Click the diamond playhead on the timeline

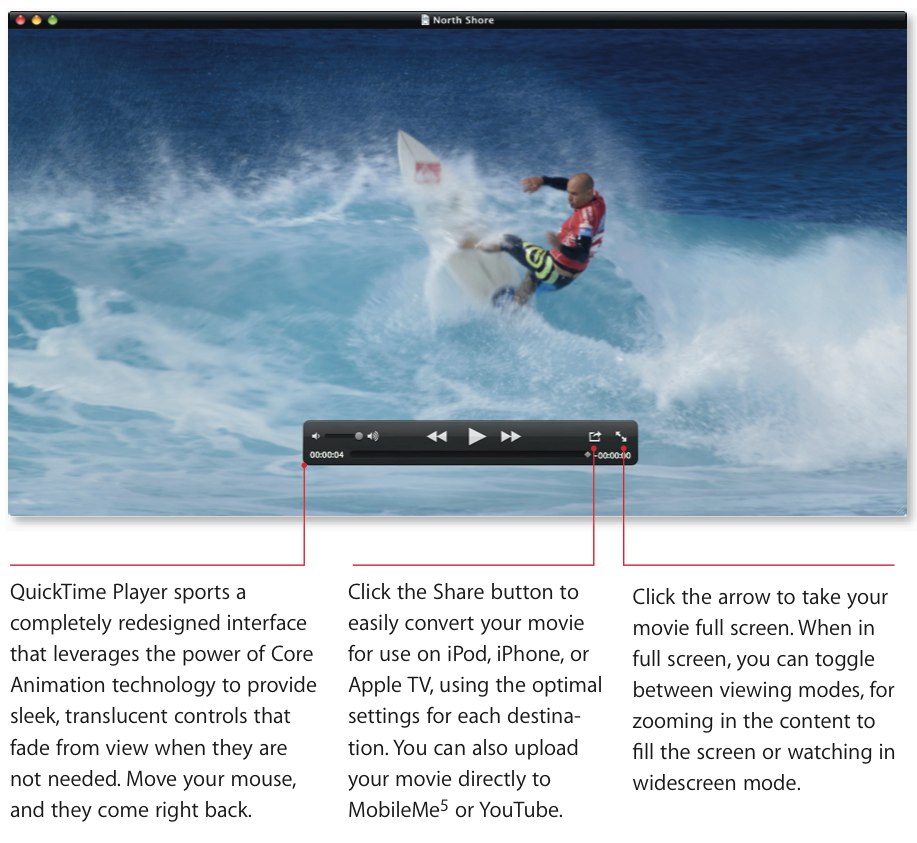[x=588, y=455]
